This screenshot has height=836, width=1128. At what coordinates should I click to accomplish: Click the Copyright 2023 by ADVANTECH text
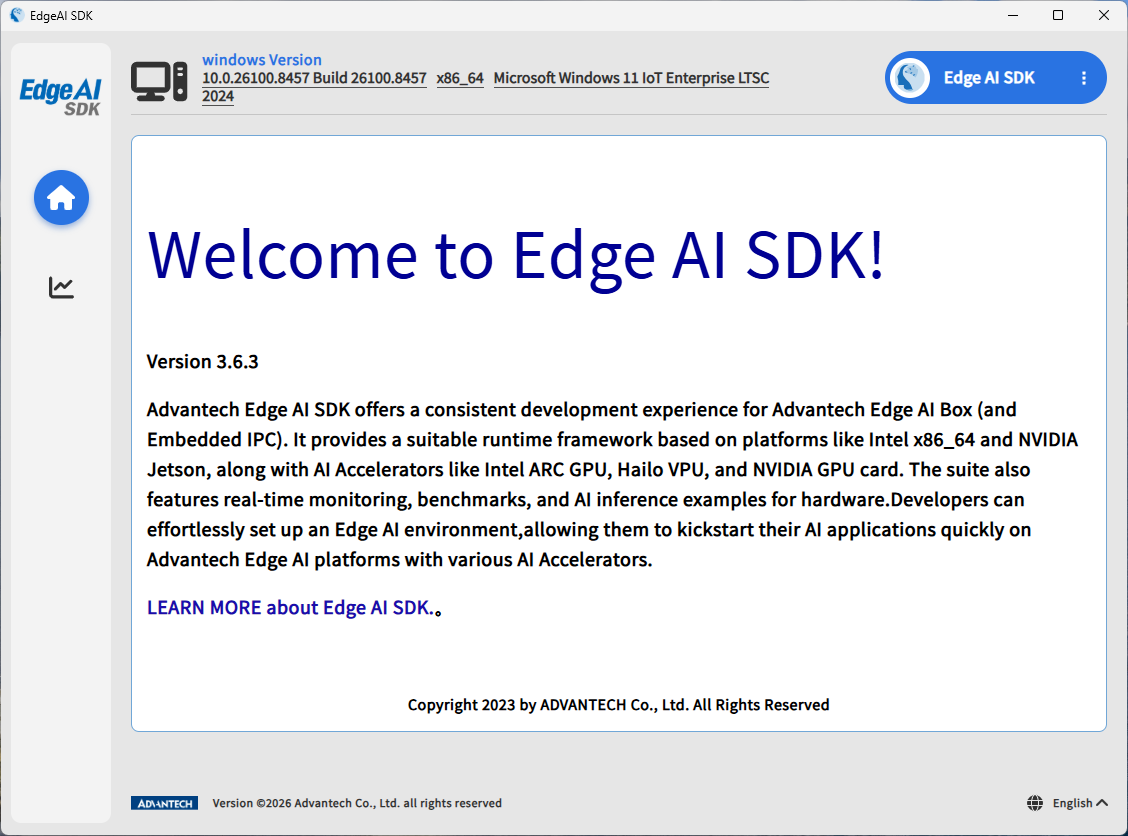click(619, 705)
